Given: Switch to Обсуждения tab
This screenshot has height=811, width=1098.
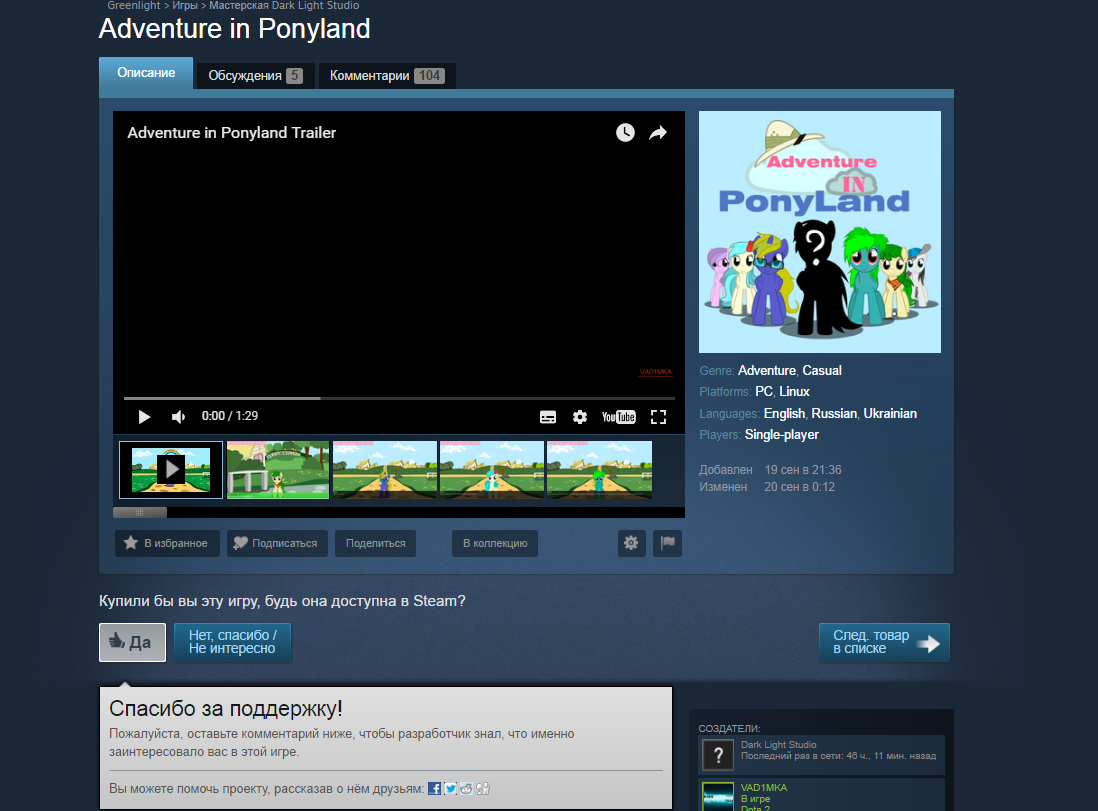Looking at the screenshot, I should [255, 76].
